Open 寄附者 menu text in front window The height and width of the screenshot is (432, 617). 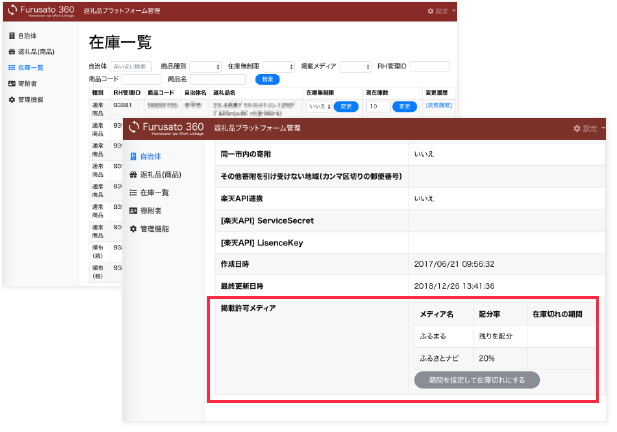151,210
